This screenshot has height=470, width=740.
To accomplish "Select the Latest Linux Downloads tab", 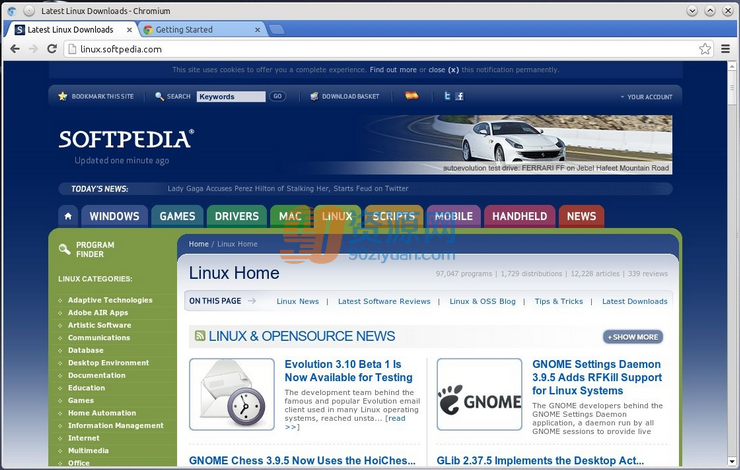I will [x=71, y=30].
